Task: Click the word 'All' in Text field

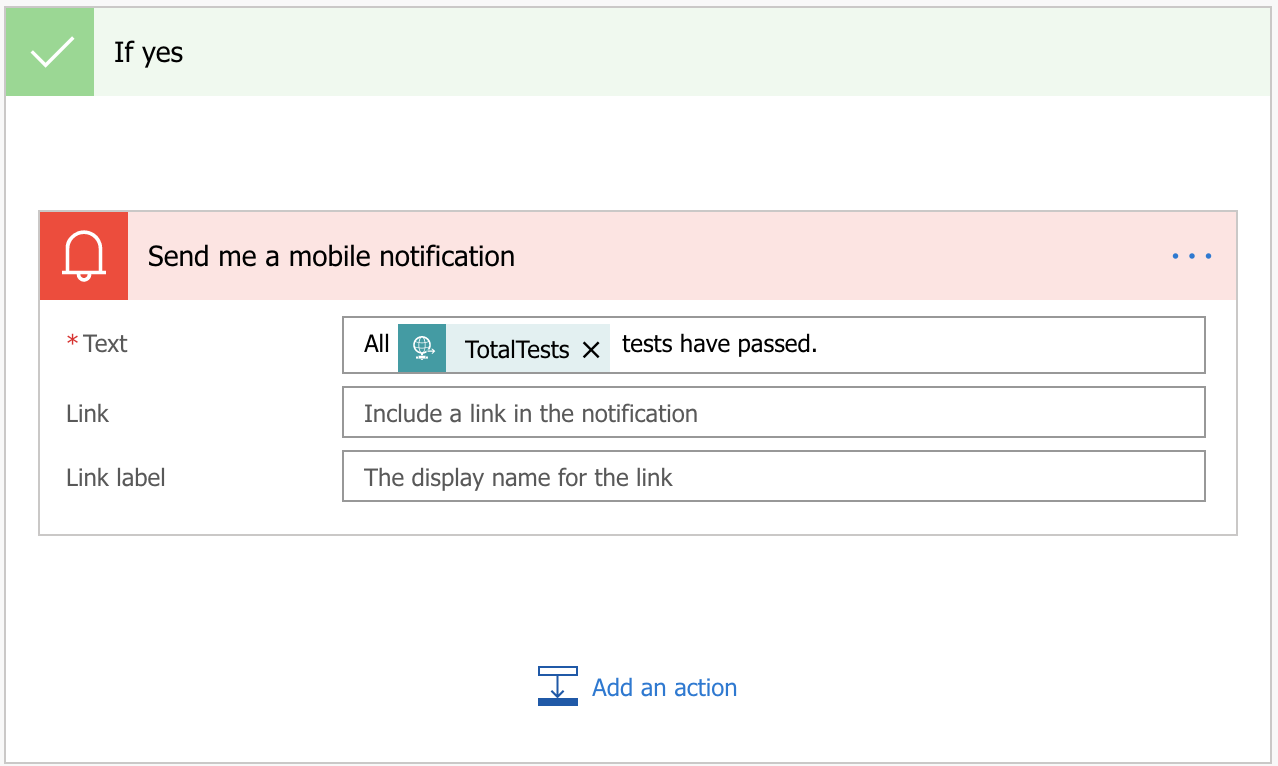Action: click(x=377, y=345)
